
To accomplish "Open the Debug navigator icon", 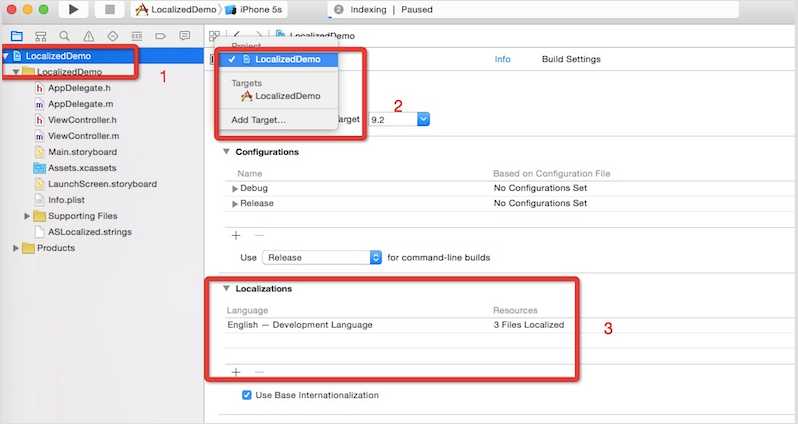I will coord(137,36).
